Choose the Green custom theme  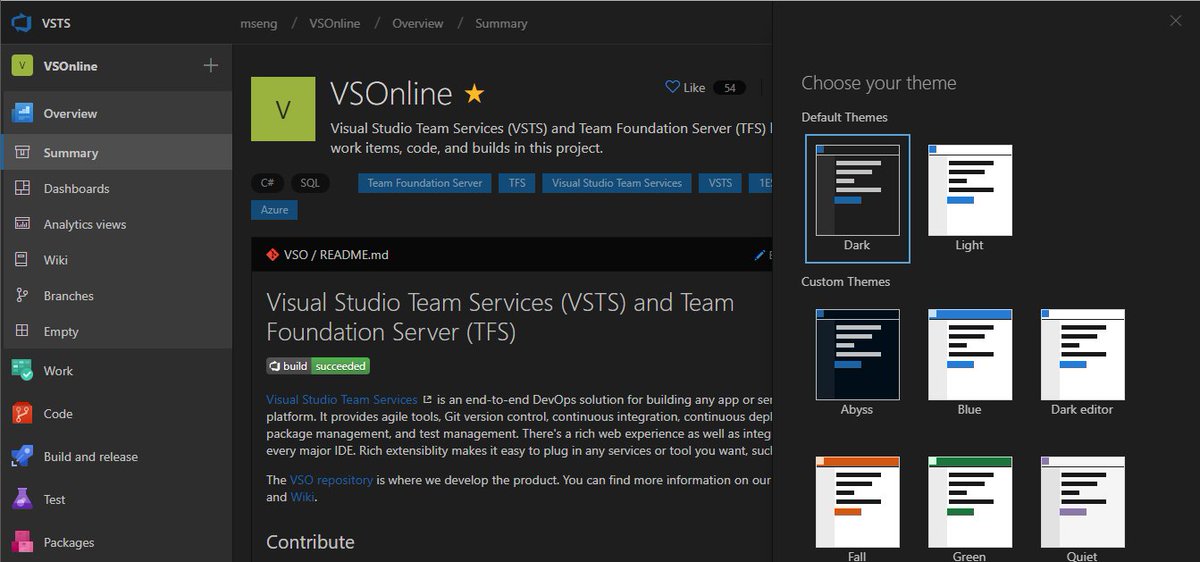tap(969, 508)
